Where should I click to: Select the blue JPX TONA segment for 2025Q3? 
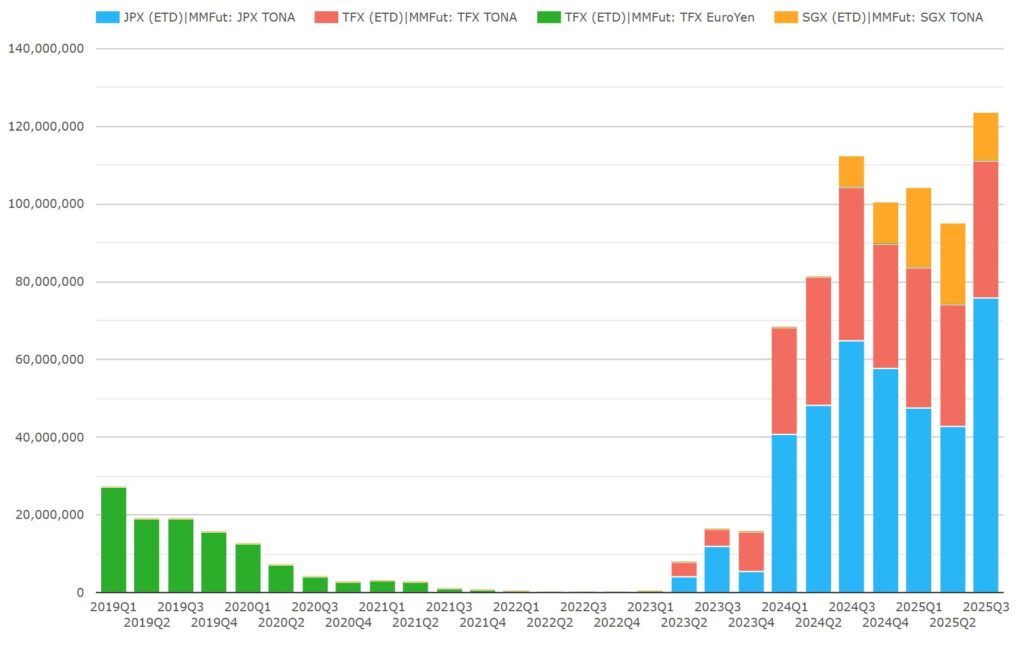click(x=985, y=445)
